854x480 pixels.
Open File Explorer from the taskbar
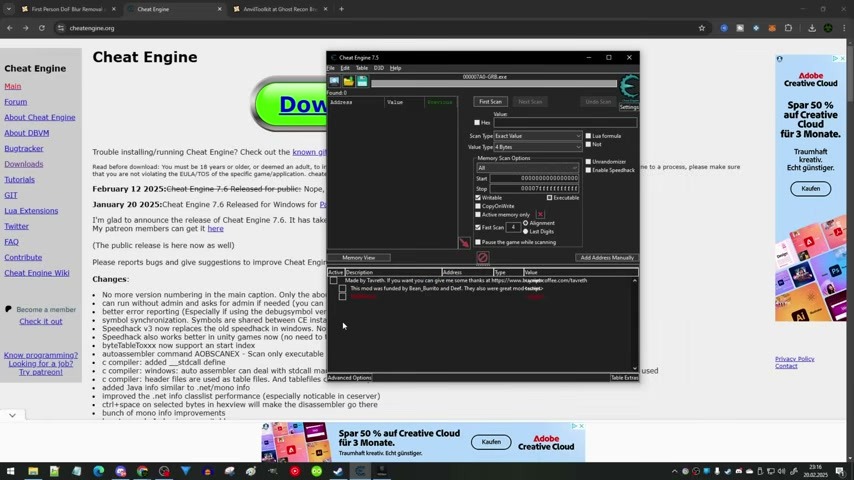pyautogui.click(x=33, y=471)
